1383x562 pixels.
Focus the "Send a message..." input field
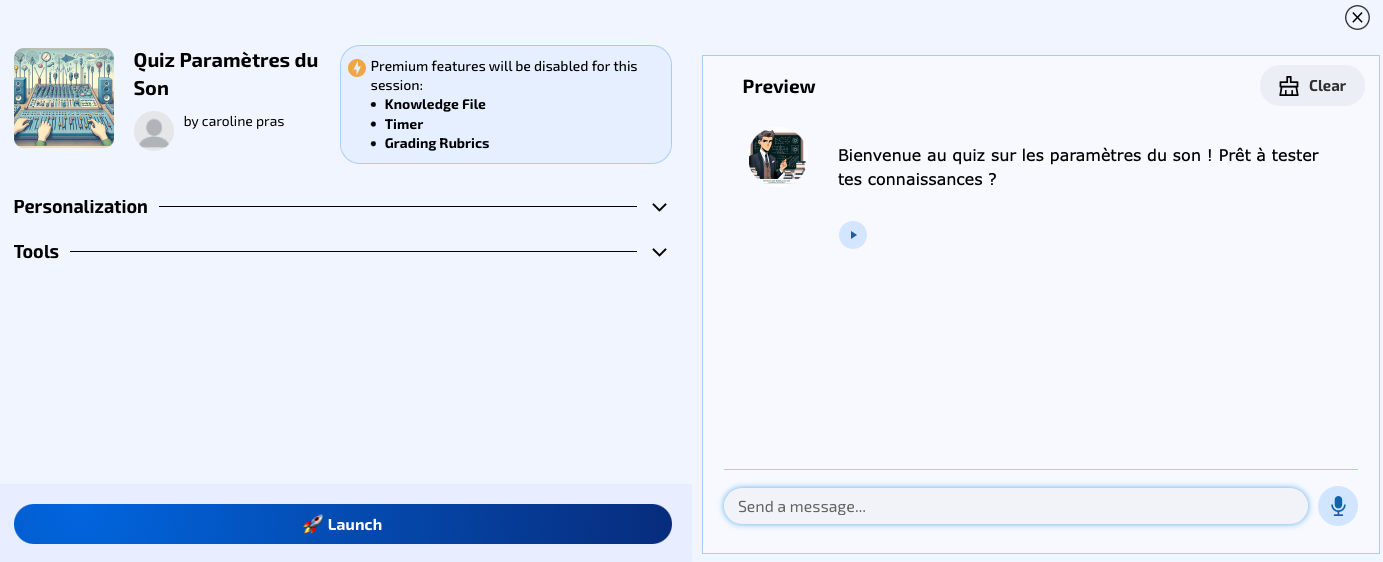1015,506
